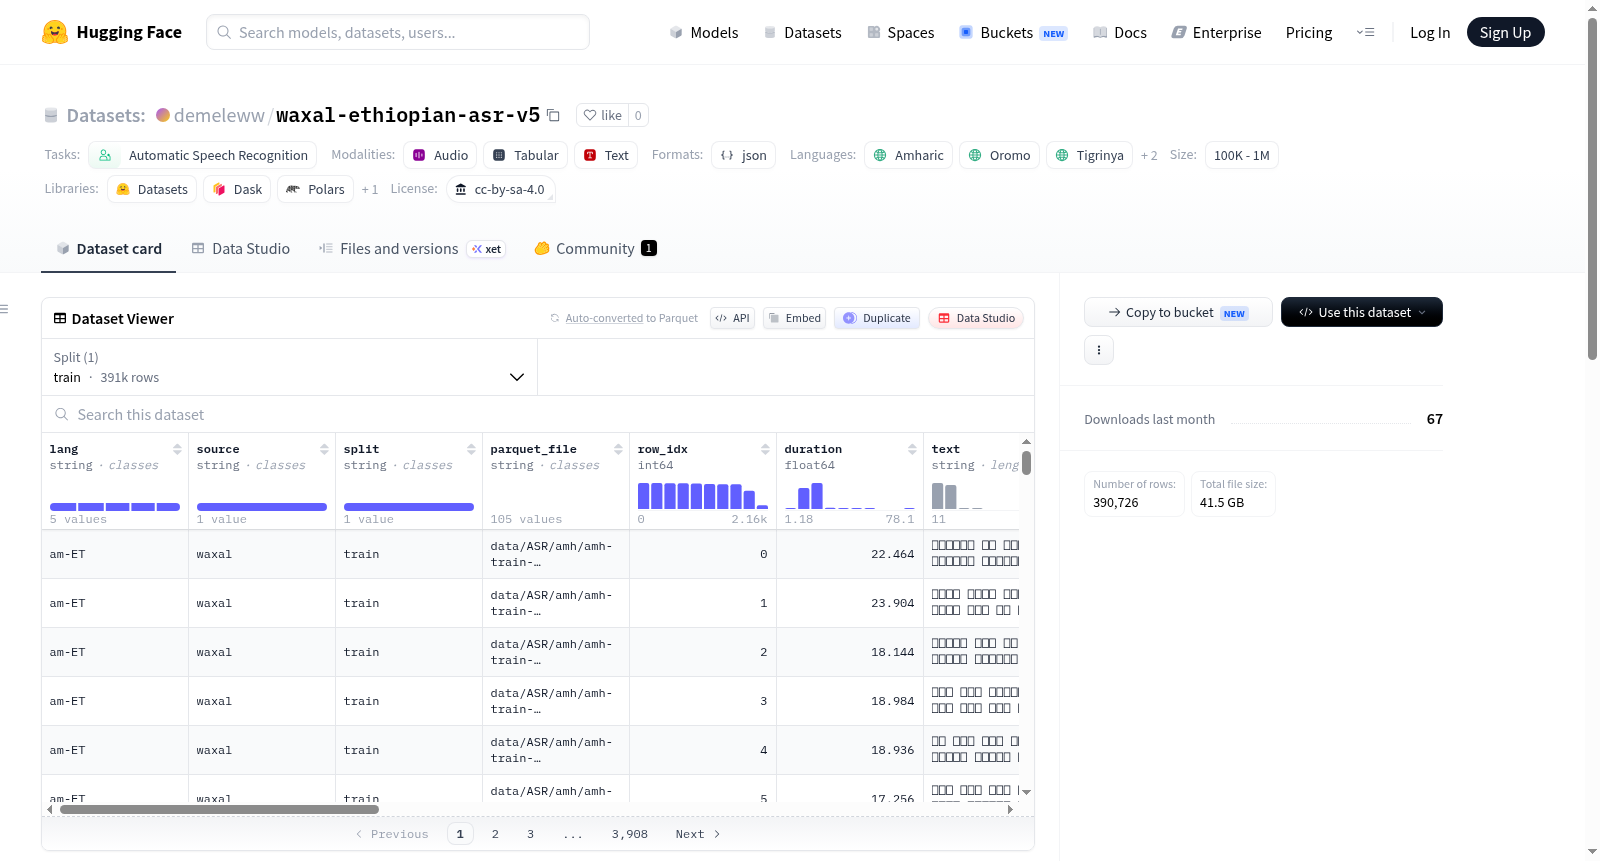Open Docs in top navigation
This screenshot has width=1600, height=861.
[1120, 32]
